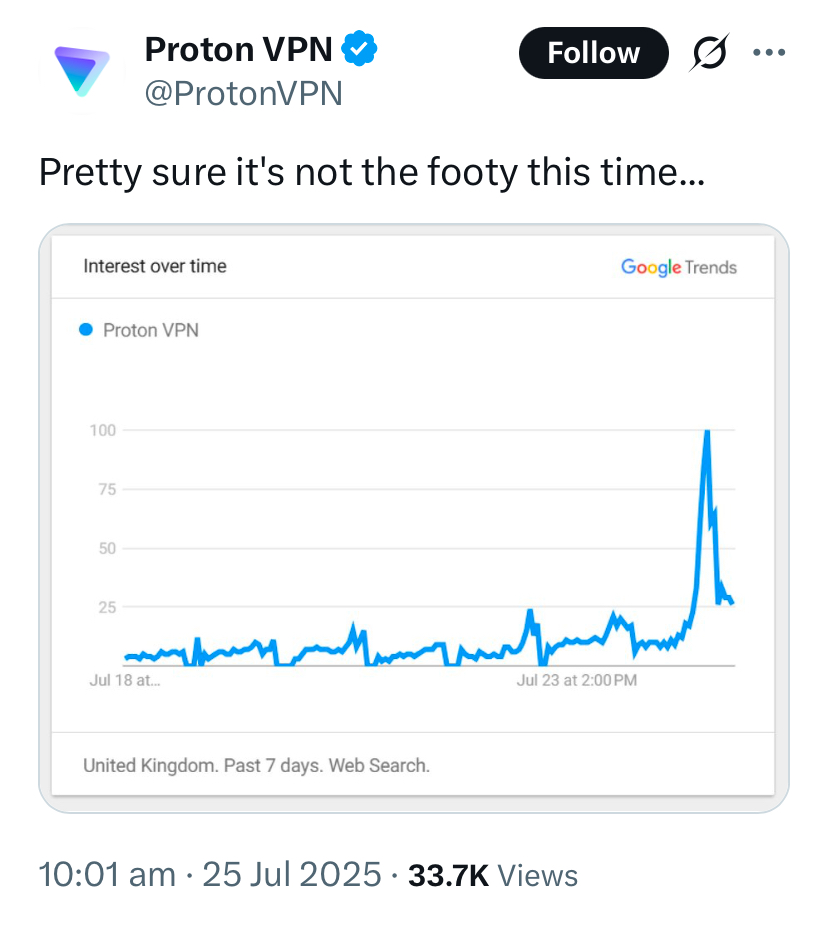Viewport: 828px width, 936px height.
Task: Follow the Proton VPN account
Action: click(x=593, y=53)
